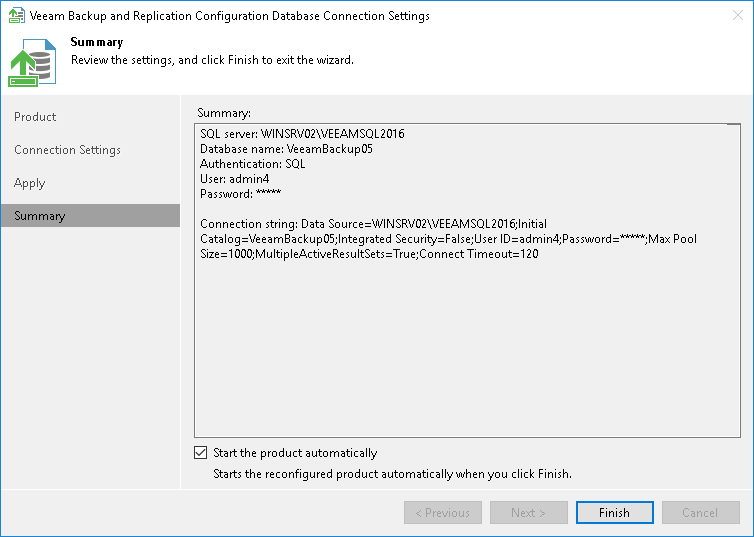Click the Catalog=VeeamBackup05 connection string line
The image size is (754, 537).
(448, 239)
